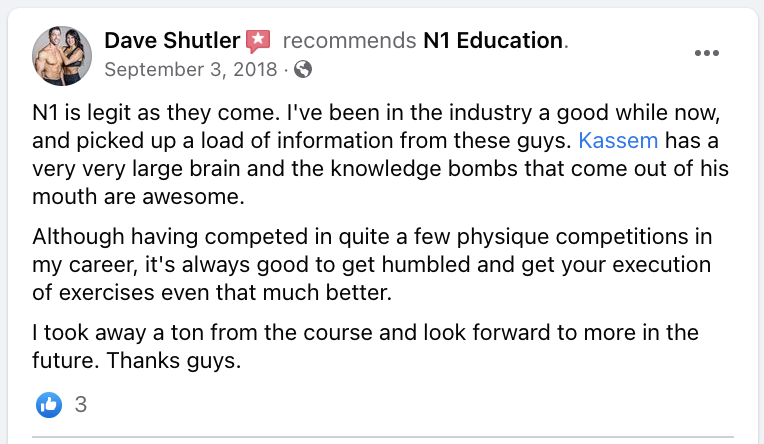This screenshot has height=444, width=764.
Task: Click the Public globe privacy icon
Action: (x=303, y=69)
